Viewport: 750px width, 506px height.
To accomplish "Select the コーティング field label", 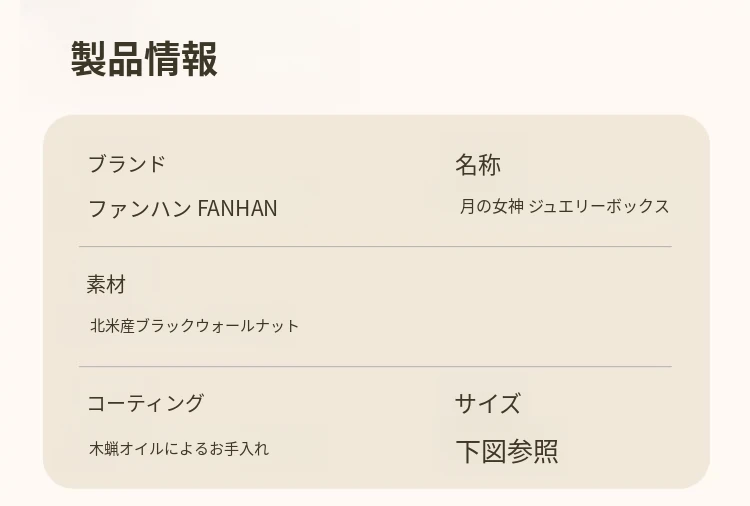I will point(145,404).
